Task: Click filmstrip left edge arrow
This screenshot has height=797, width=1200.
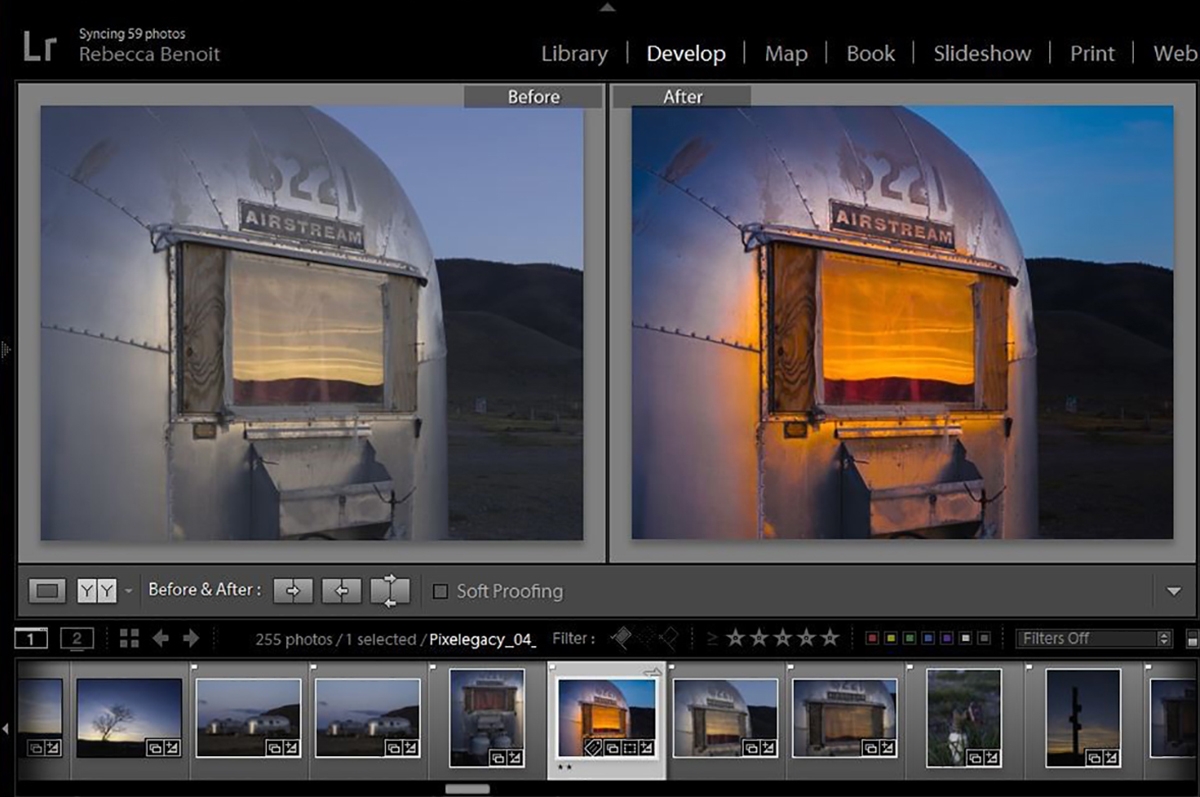Action: [x=5, y=729]
